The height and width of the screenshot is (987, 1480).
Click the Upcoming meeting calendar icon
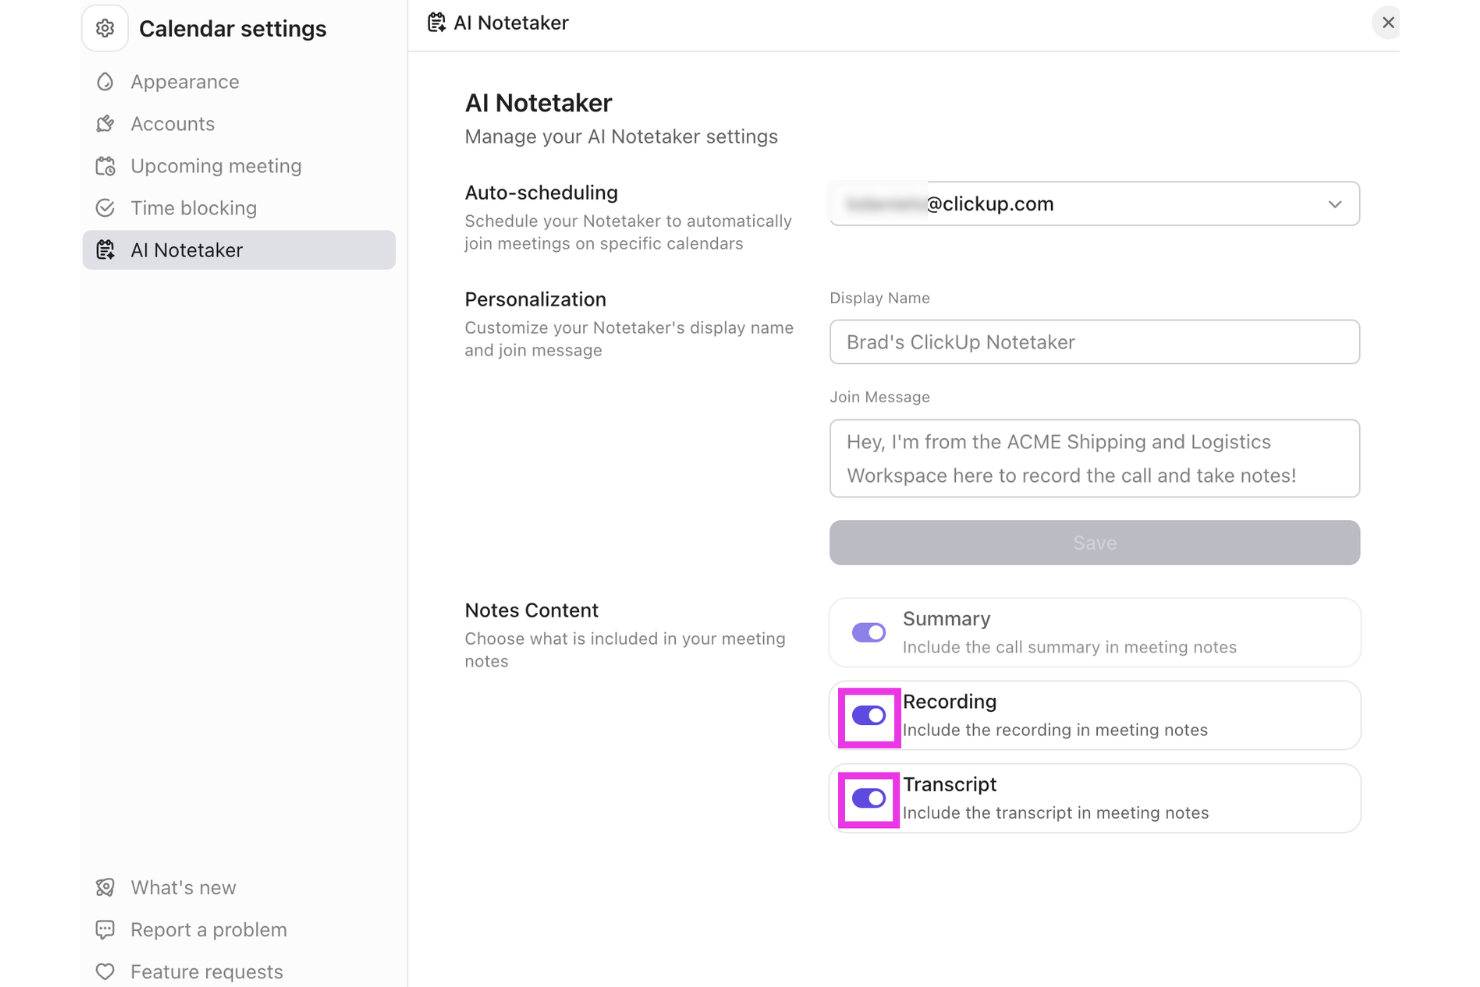[x=106, y=165]
